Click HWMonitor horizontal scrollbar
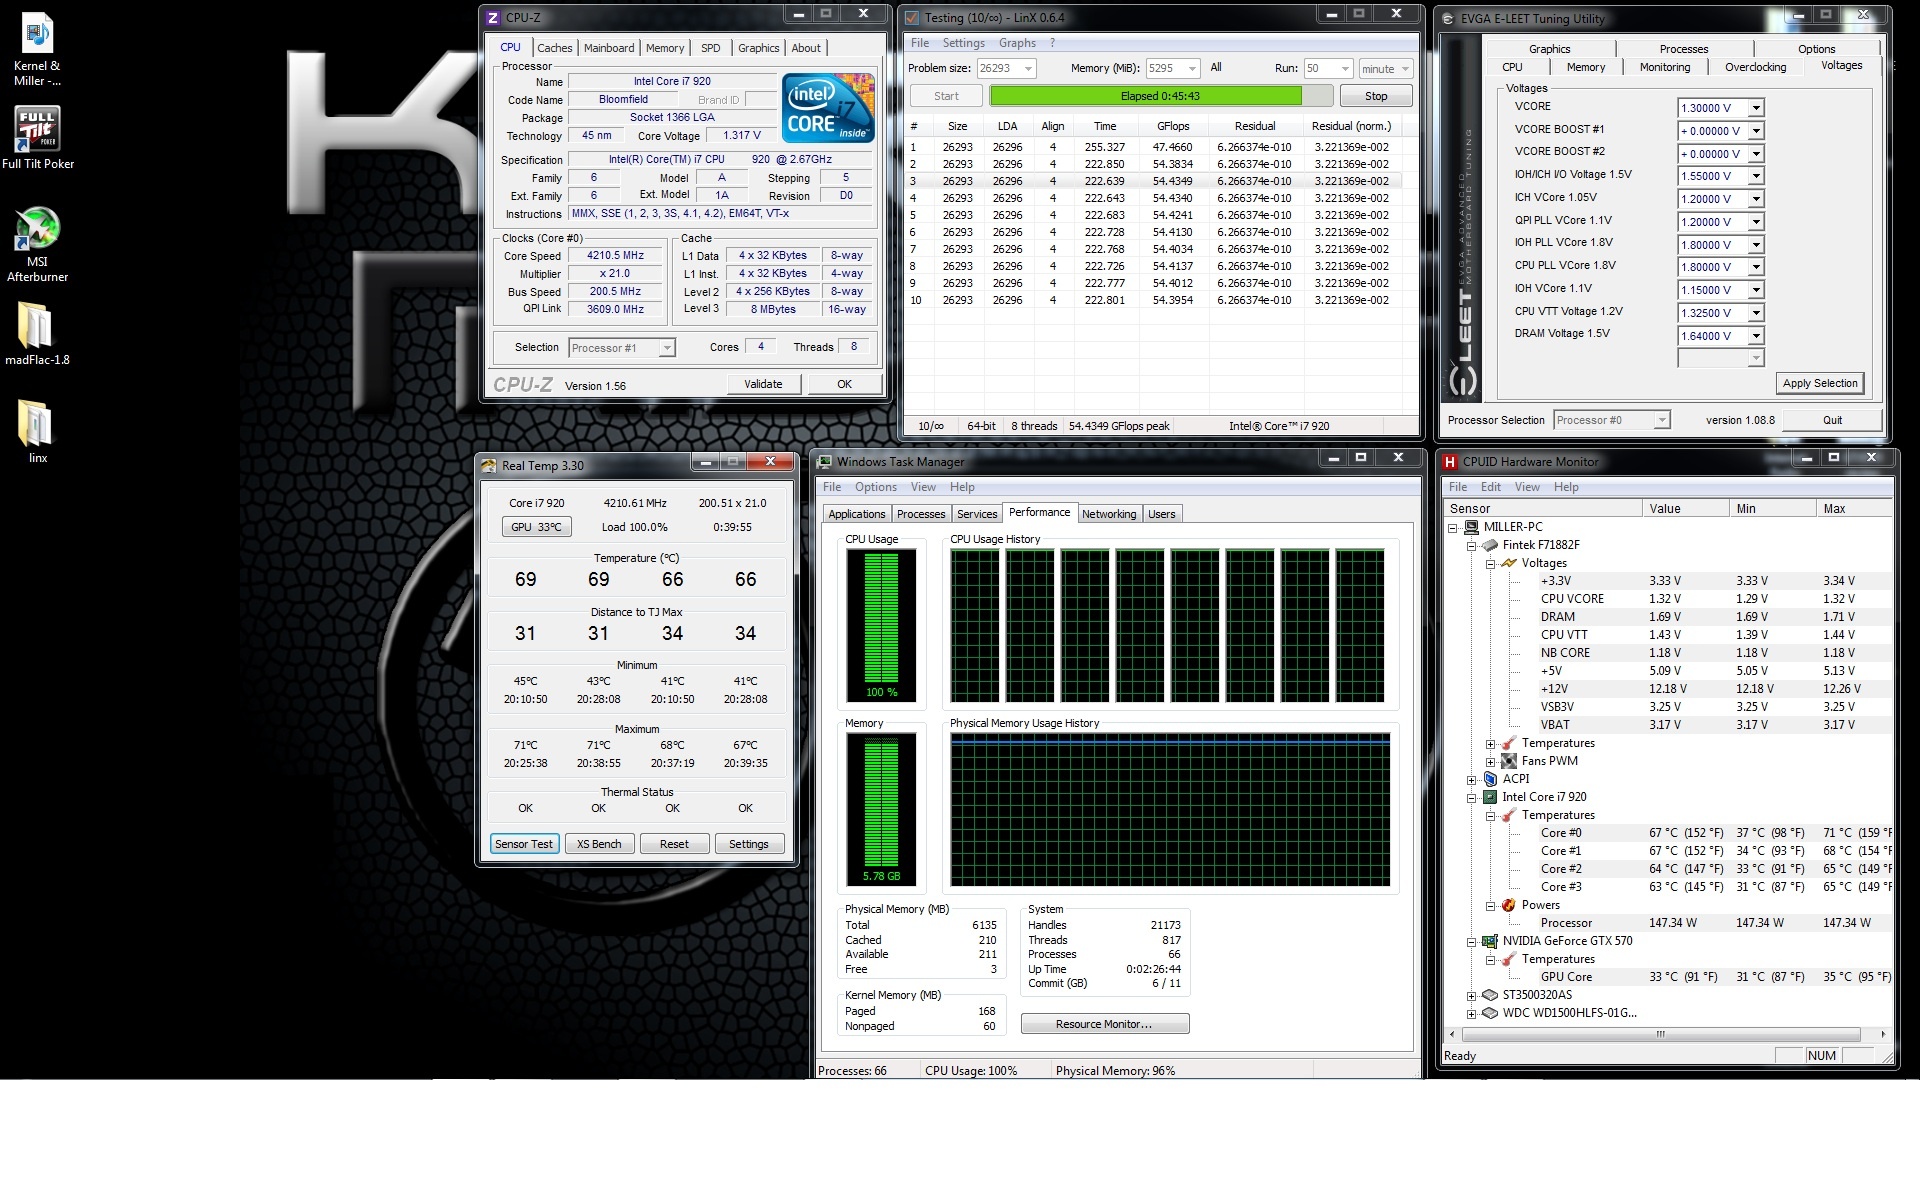 tap(1661, 1034)
